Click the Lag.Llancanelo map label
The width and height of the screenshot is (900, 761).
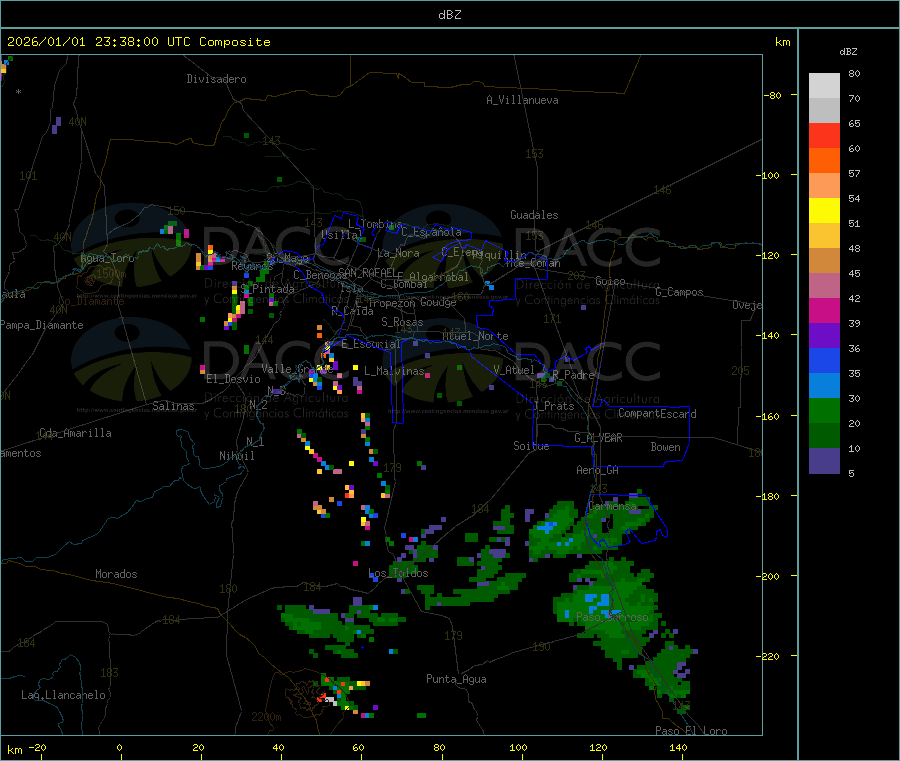[x=63, y=695]
